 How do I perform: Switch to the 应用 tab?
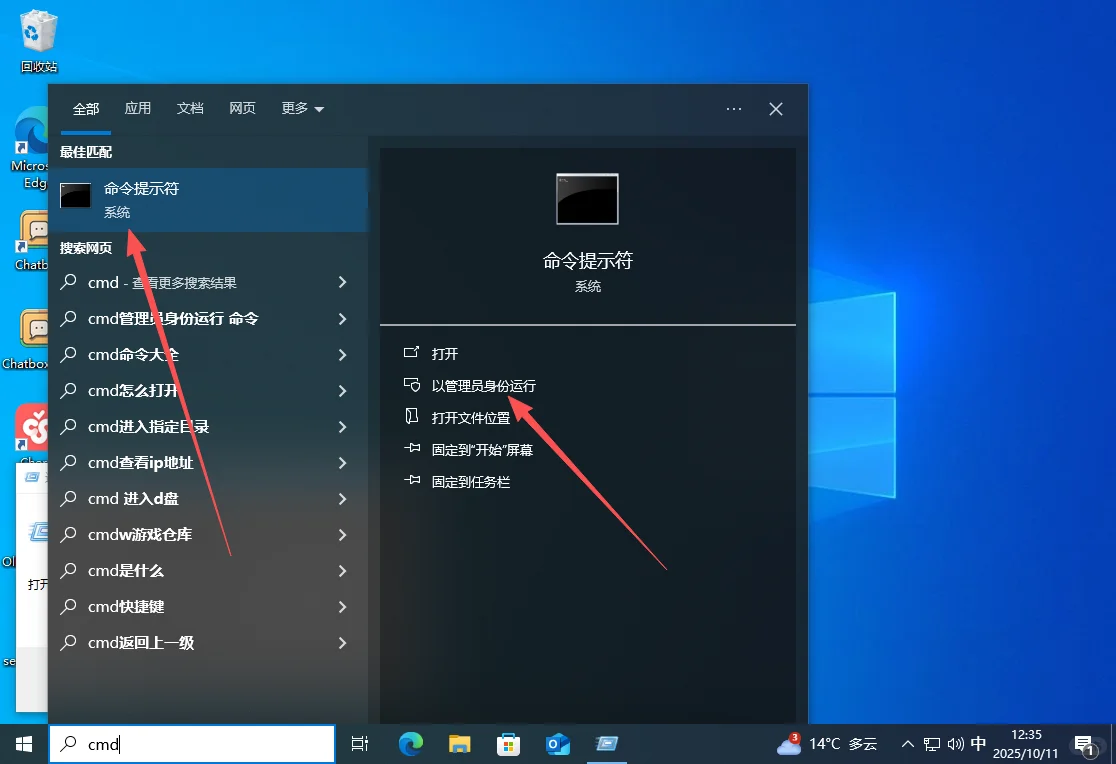138,108
